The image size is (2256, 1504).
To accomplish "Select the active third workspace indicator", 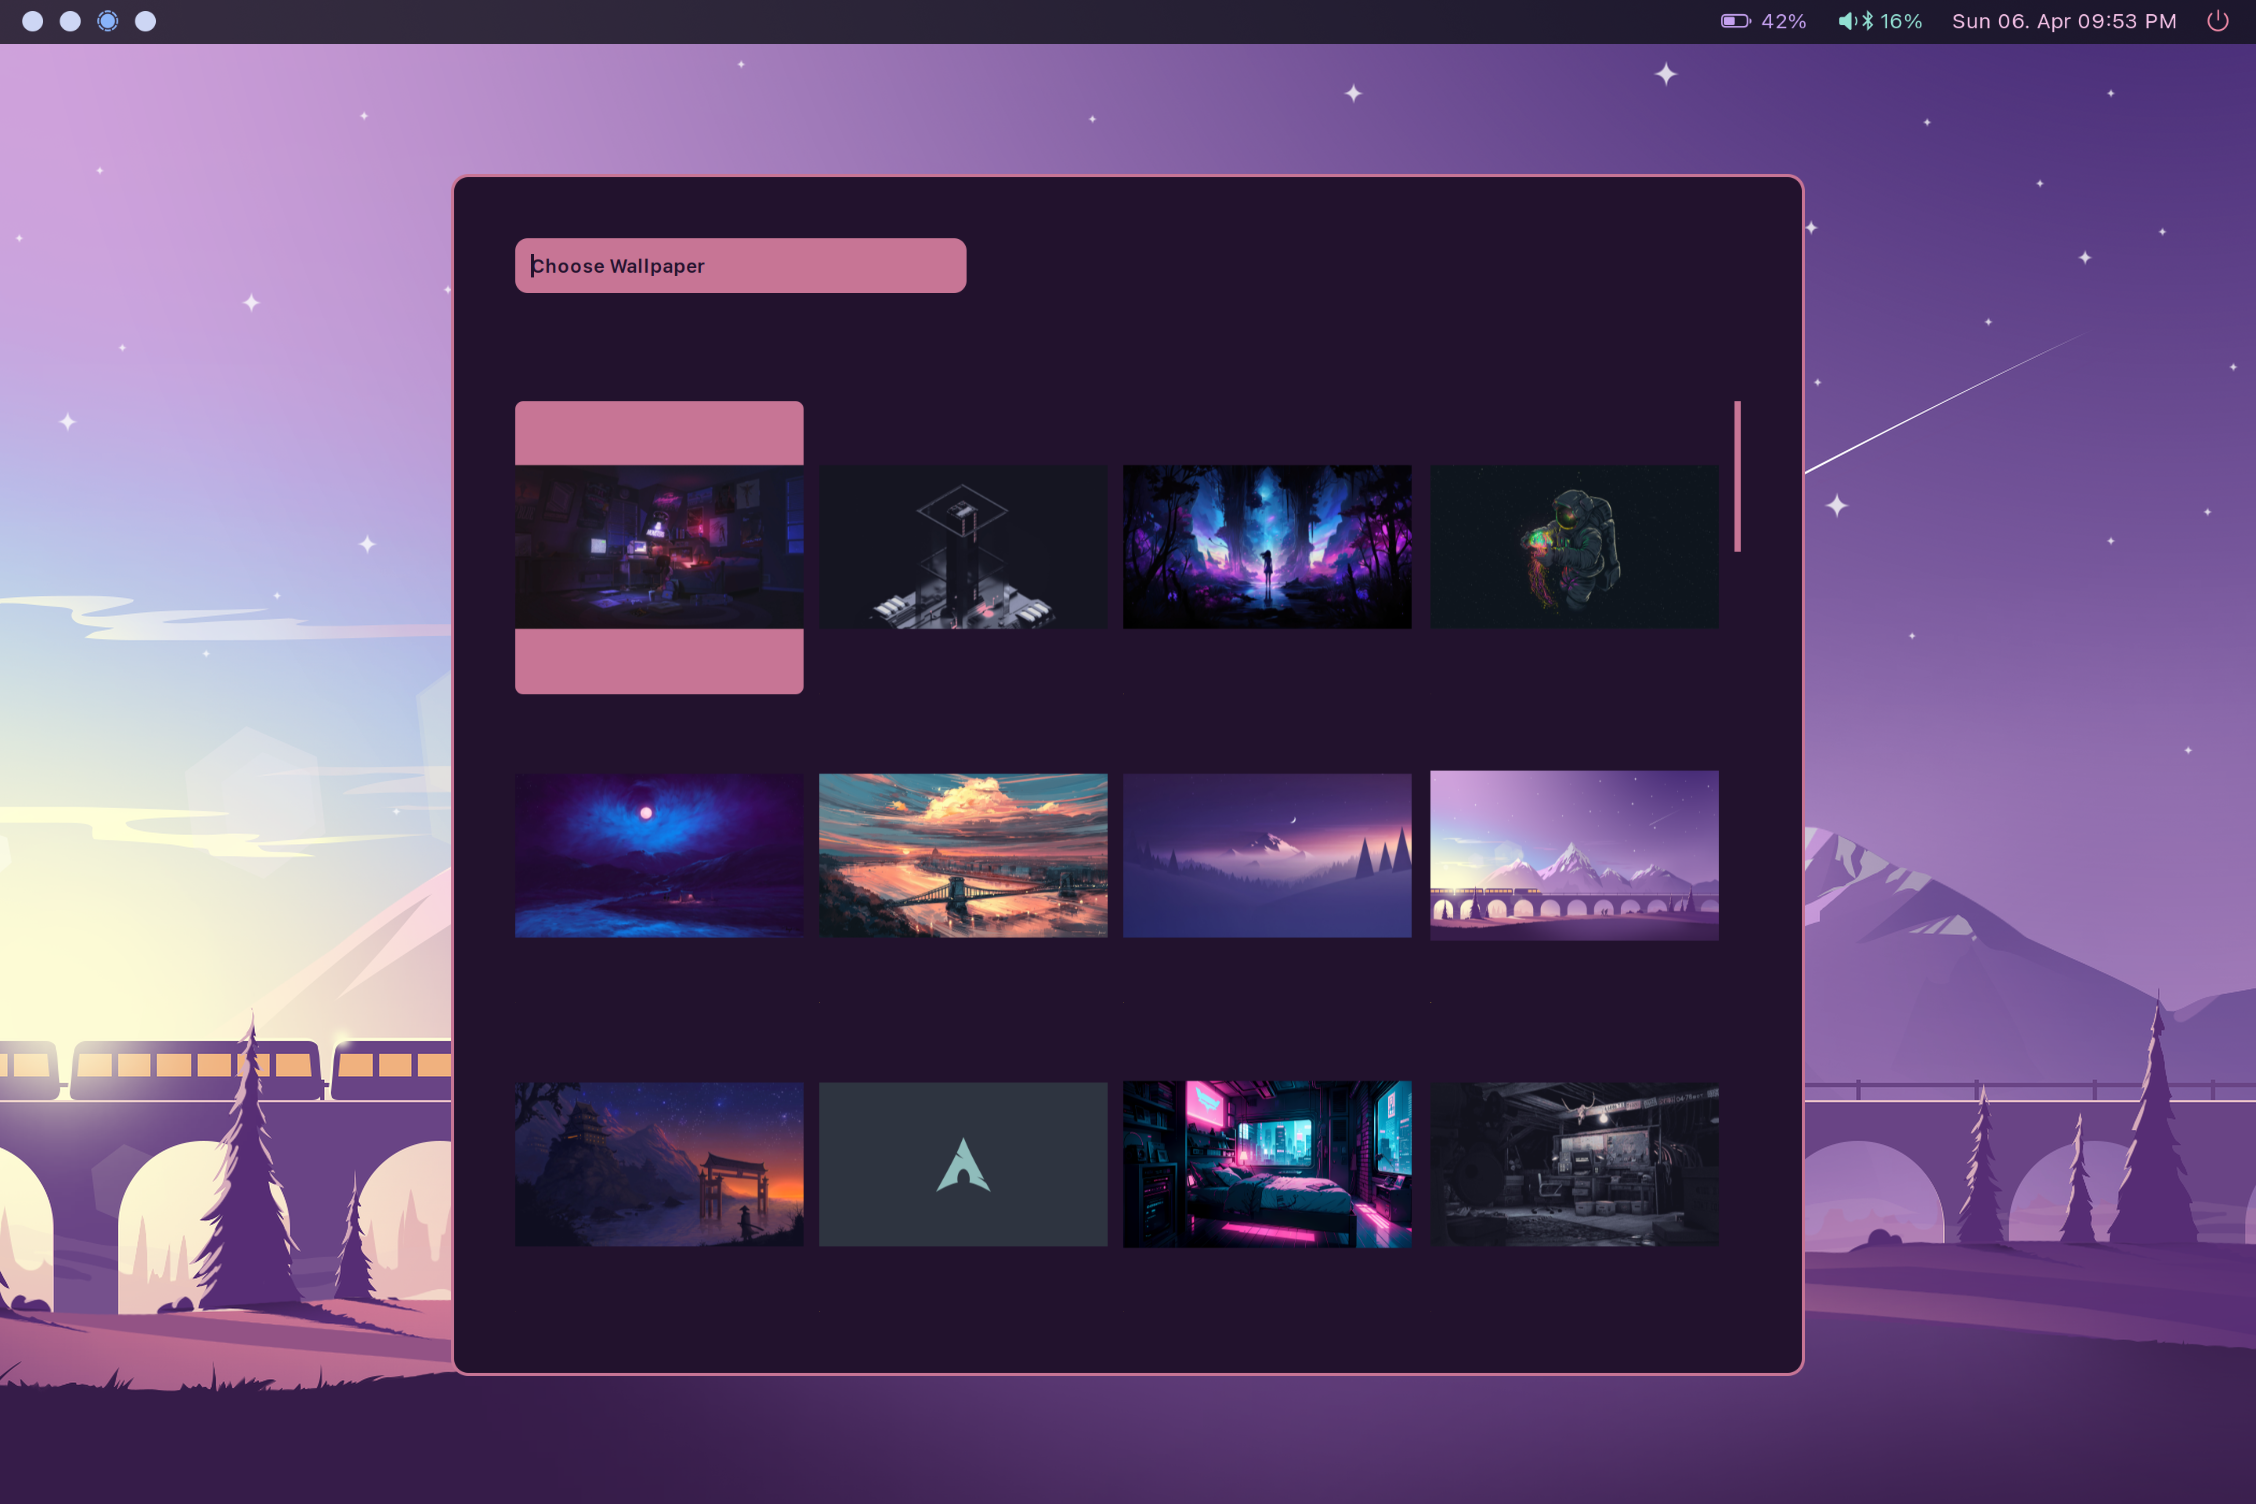I will click(108, 21).
